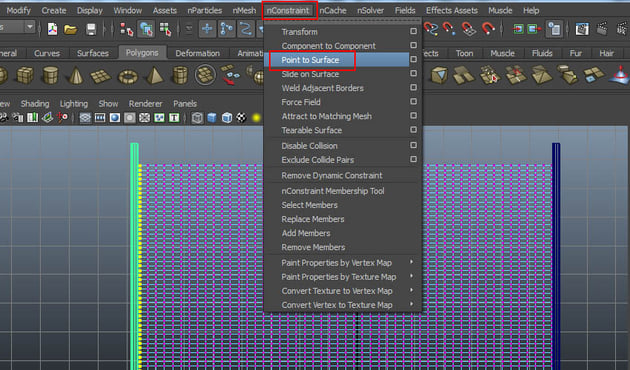Open the Render View window icon
The image size is (630, 370).
tap(582, 29)
